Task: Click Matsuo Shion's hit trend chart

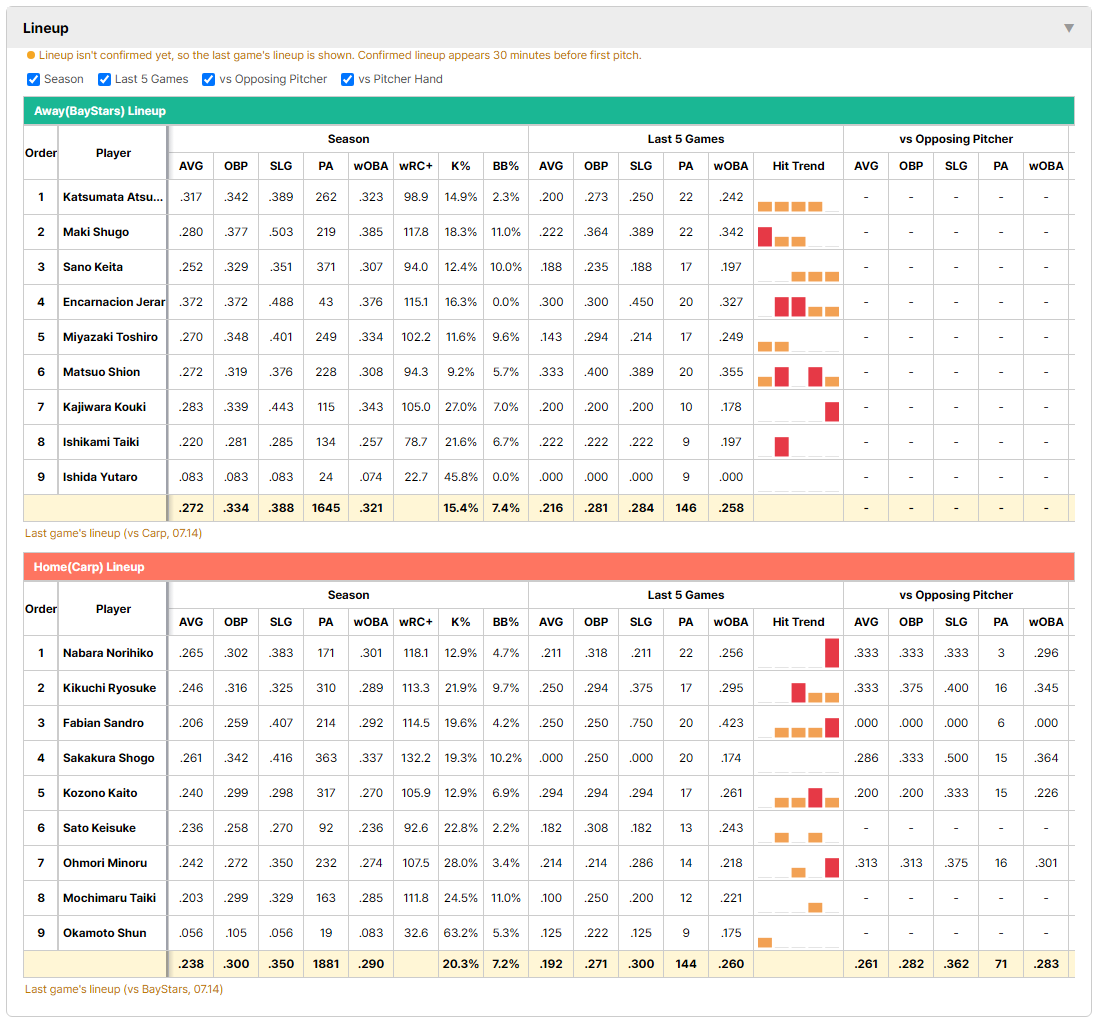Action: (x=798, y=376)
